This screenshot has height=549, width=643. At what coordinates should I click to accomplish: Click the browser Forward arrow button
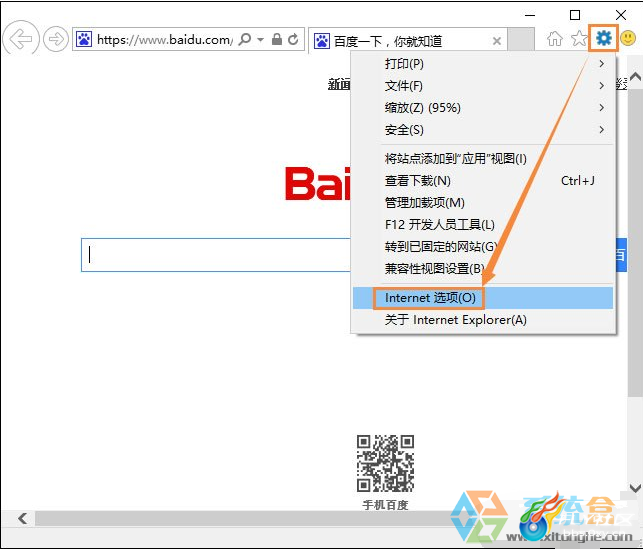(56, 39)
